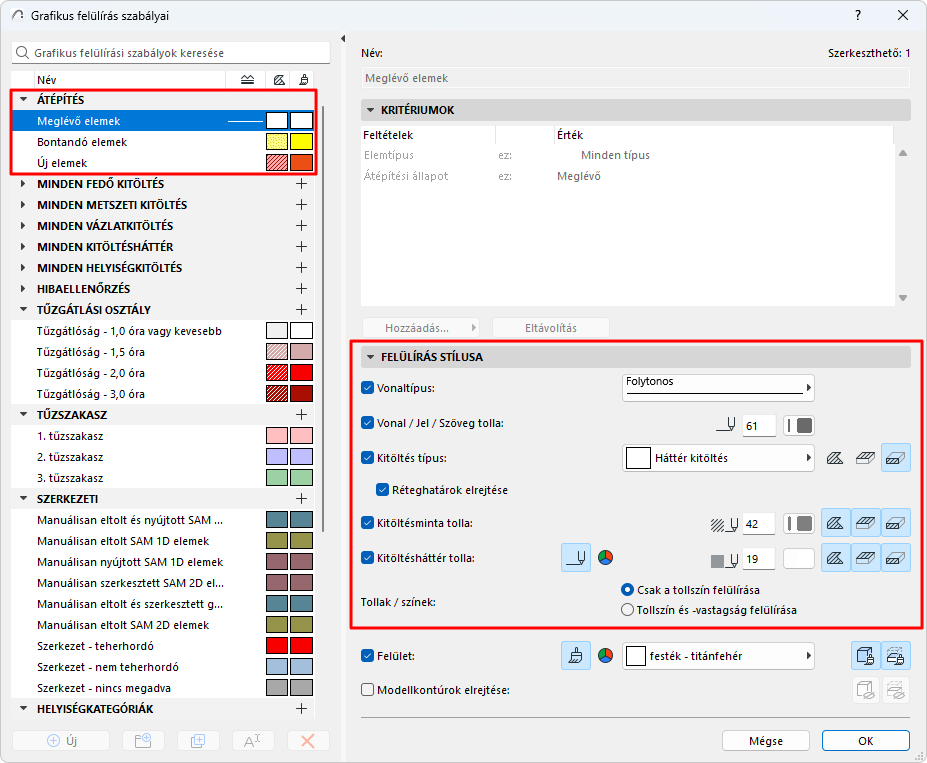Click the Eltávolítás button
Screen dimensions: 927x763
pos(550,327)
